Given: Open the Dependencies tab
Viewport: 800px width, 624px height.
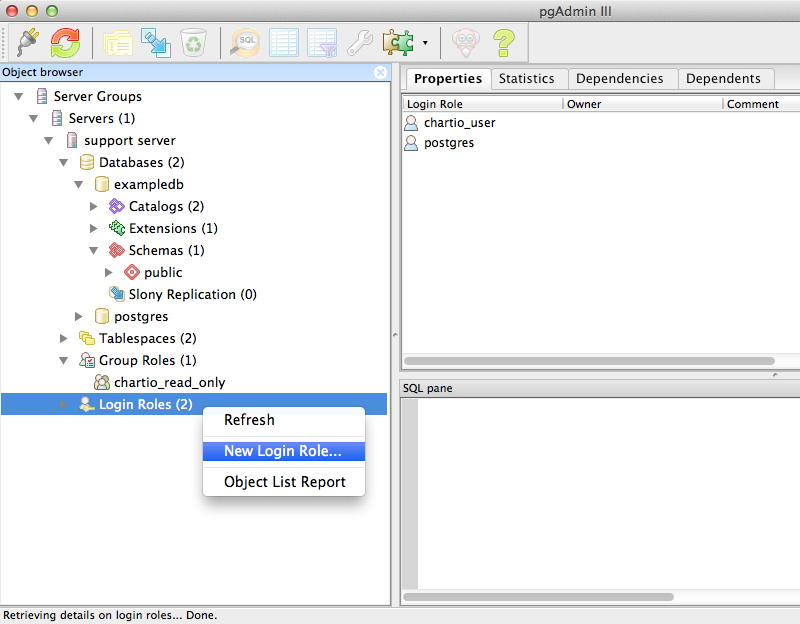Looking at the screenshot, I should pos(621,78).
